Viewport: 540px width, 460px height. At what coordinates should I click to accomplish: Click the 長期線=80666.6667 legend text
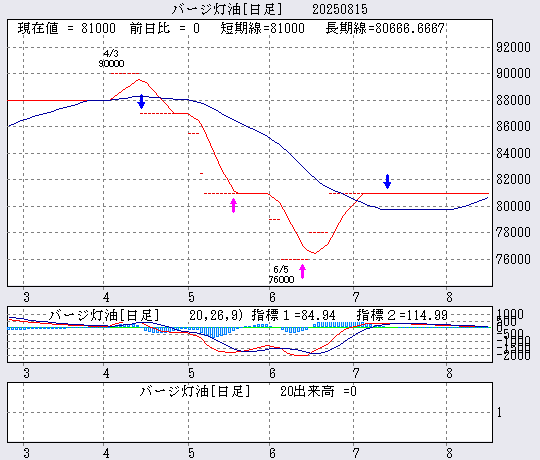pyautogui.click(x=385, y=28)
